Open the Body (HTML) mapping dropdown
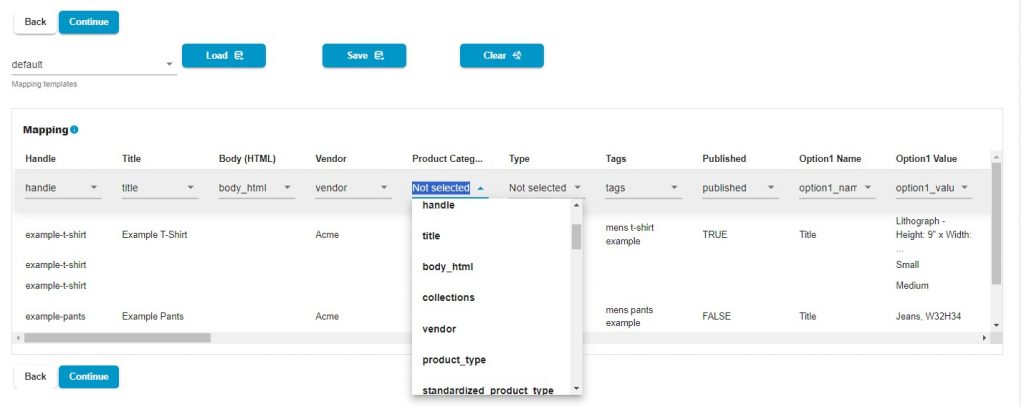 point(256,187)
